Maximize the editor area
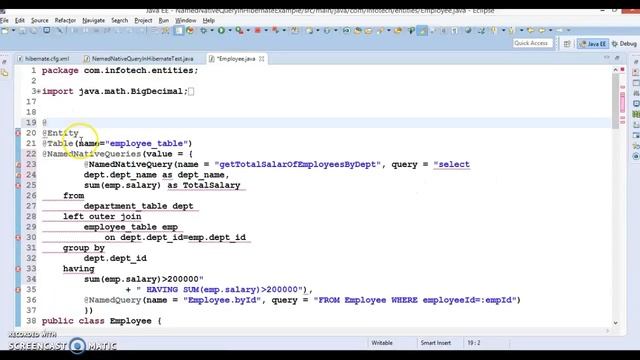This screenshot has width=640, height=360. pos(617,58)
